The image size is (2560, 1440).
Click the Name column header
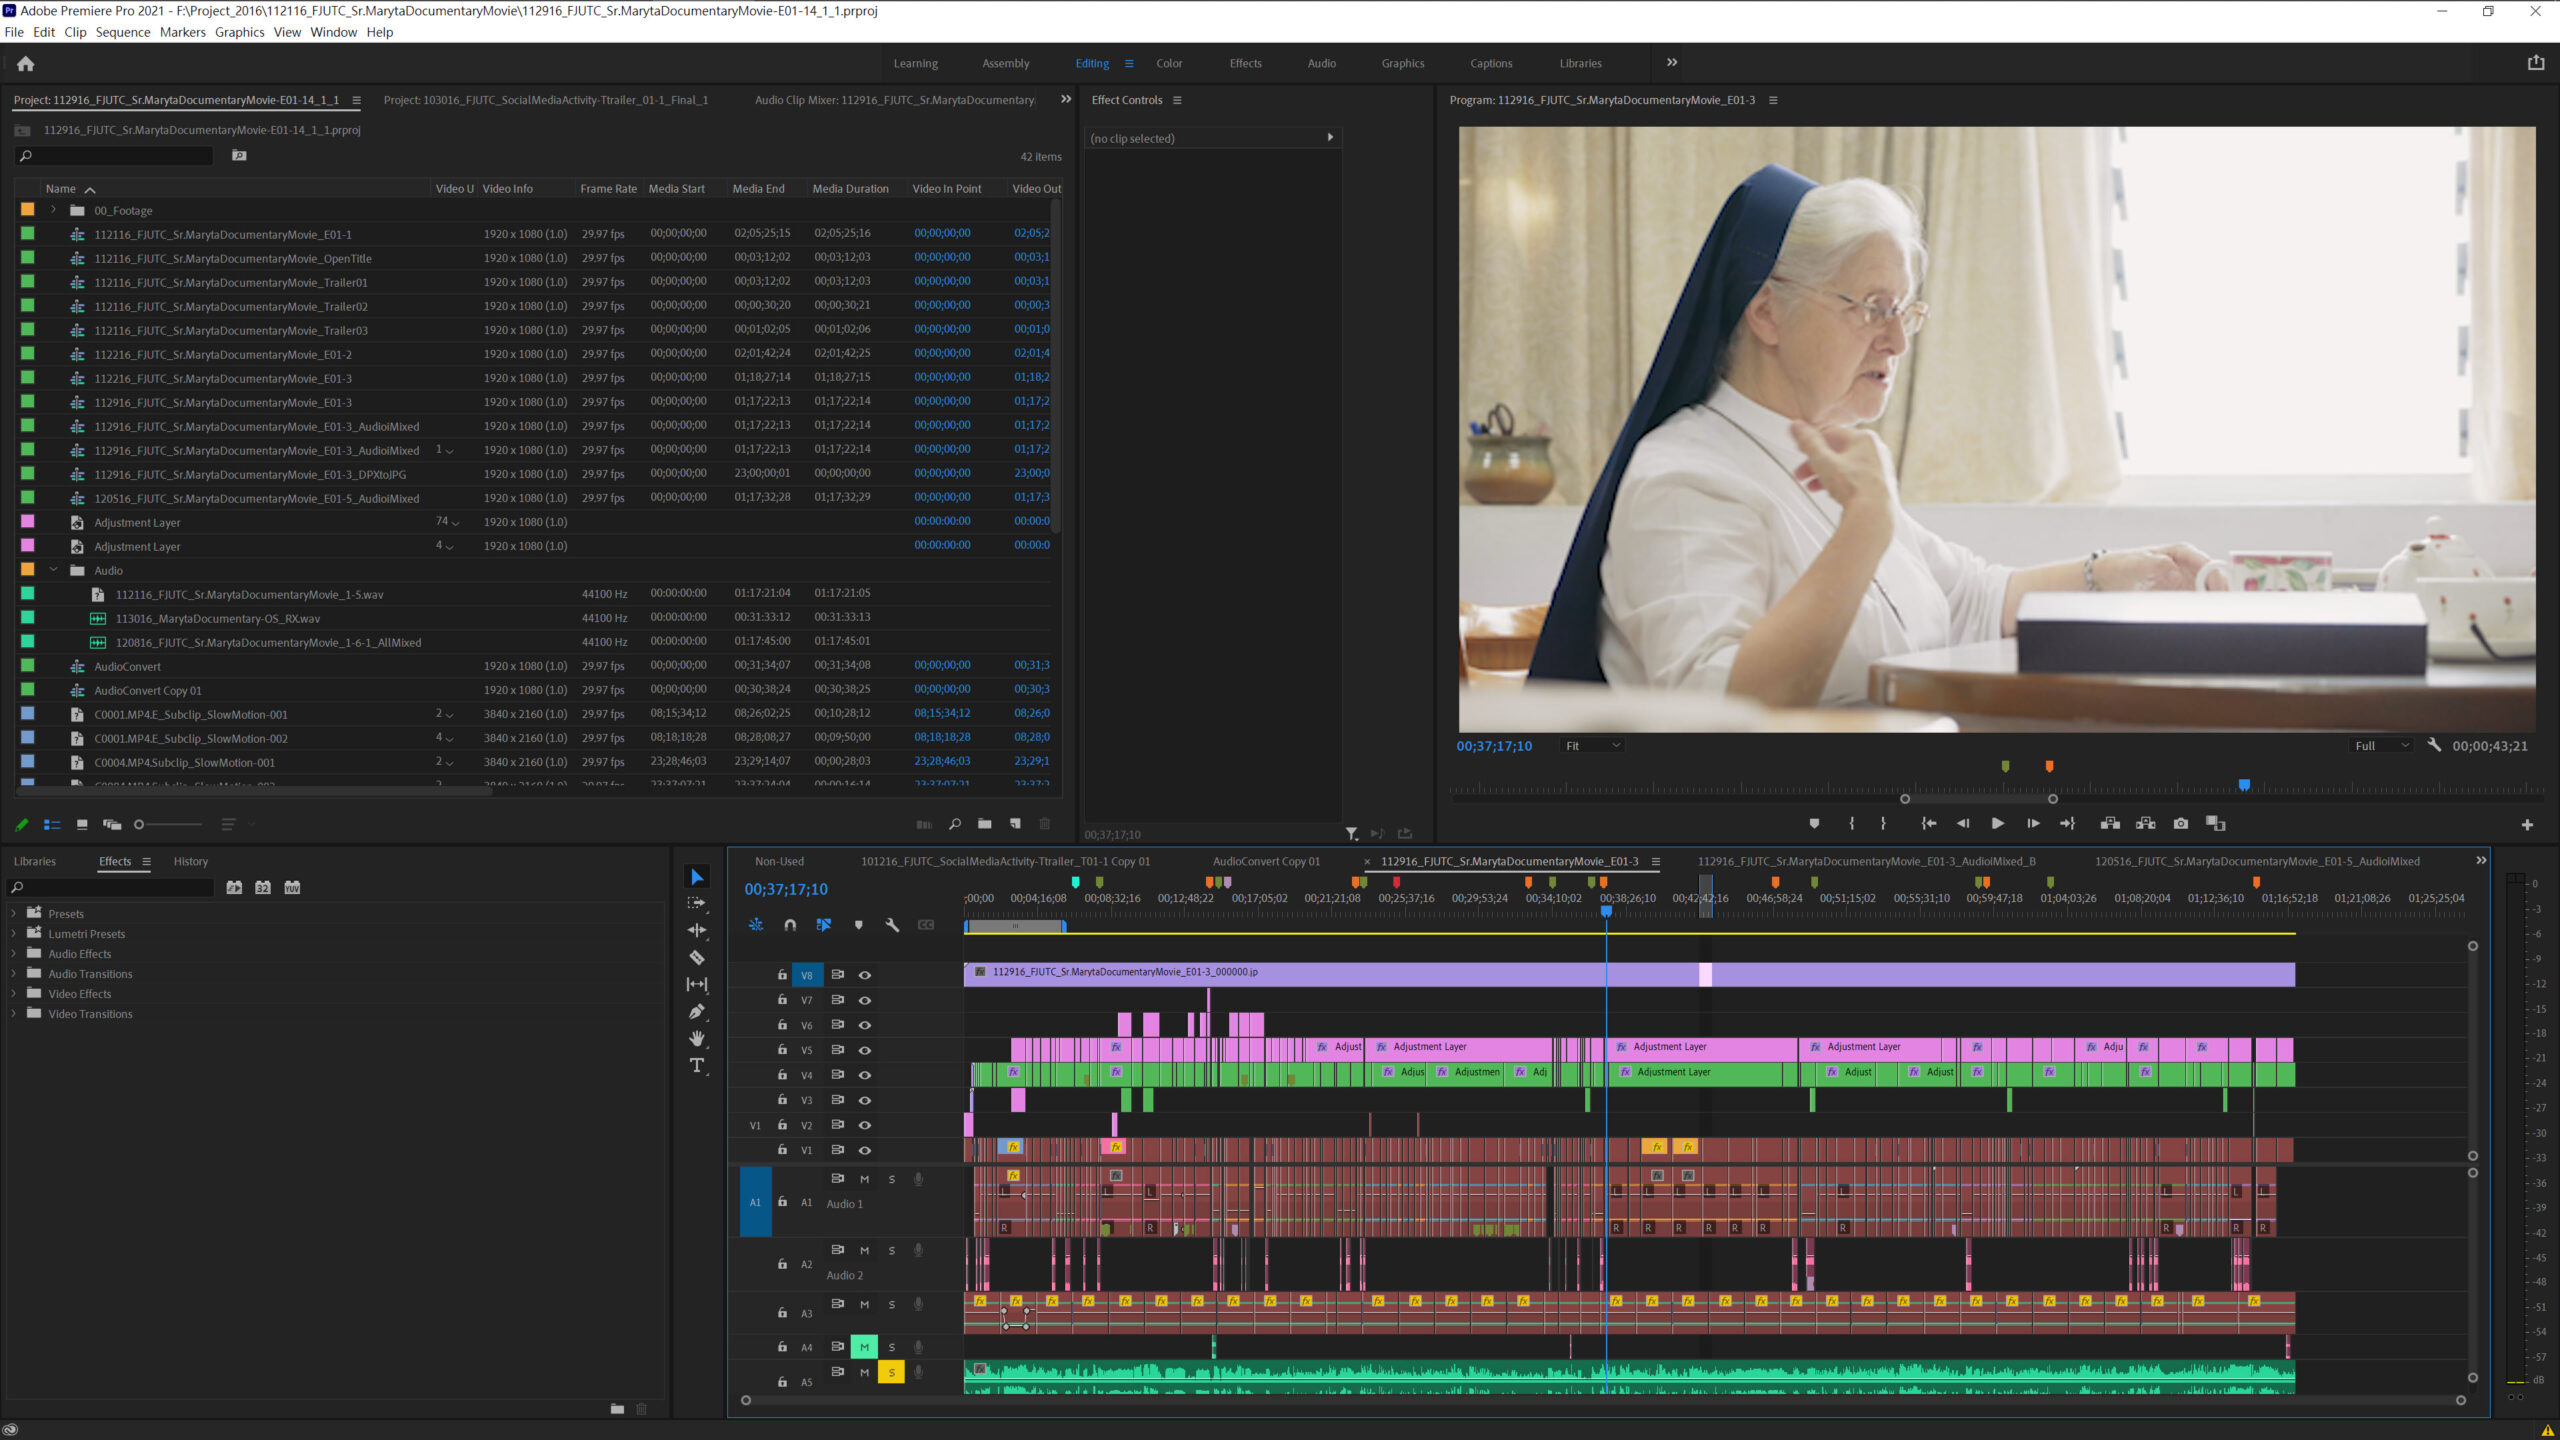(61, 189)
